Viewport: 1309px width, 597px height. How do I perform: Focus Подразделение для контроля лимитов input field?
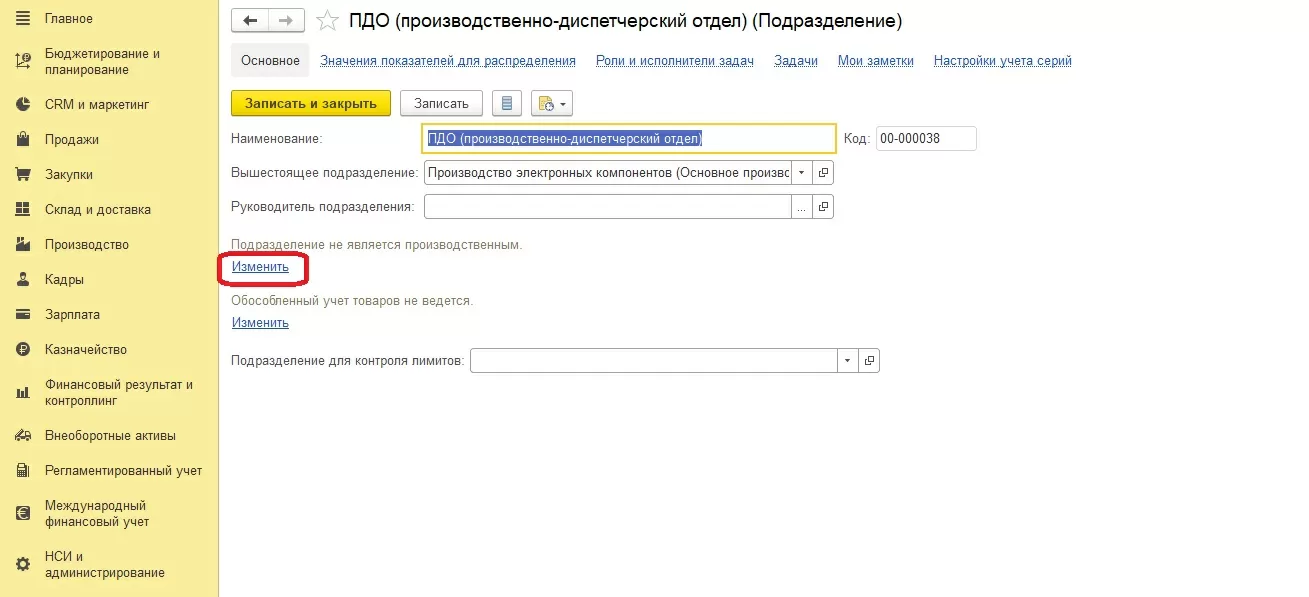coord(654,361)
